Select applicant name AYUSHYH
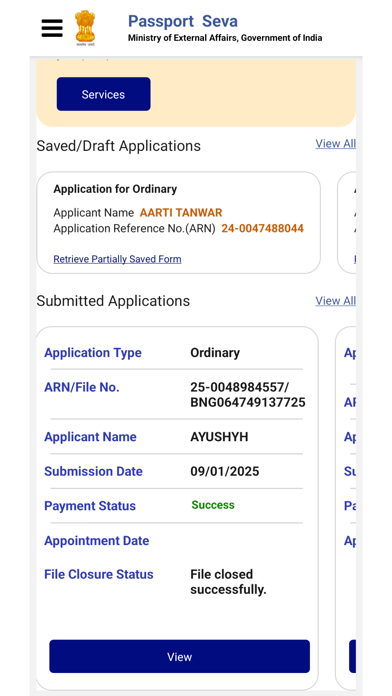 [219, 437]
